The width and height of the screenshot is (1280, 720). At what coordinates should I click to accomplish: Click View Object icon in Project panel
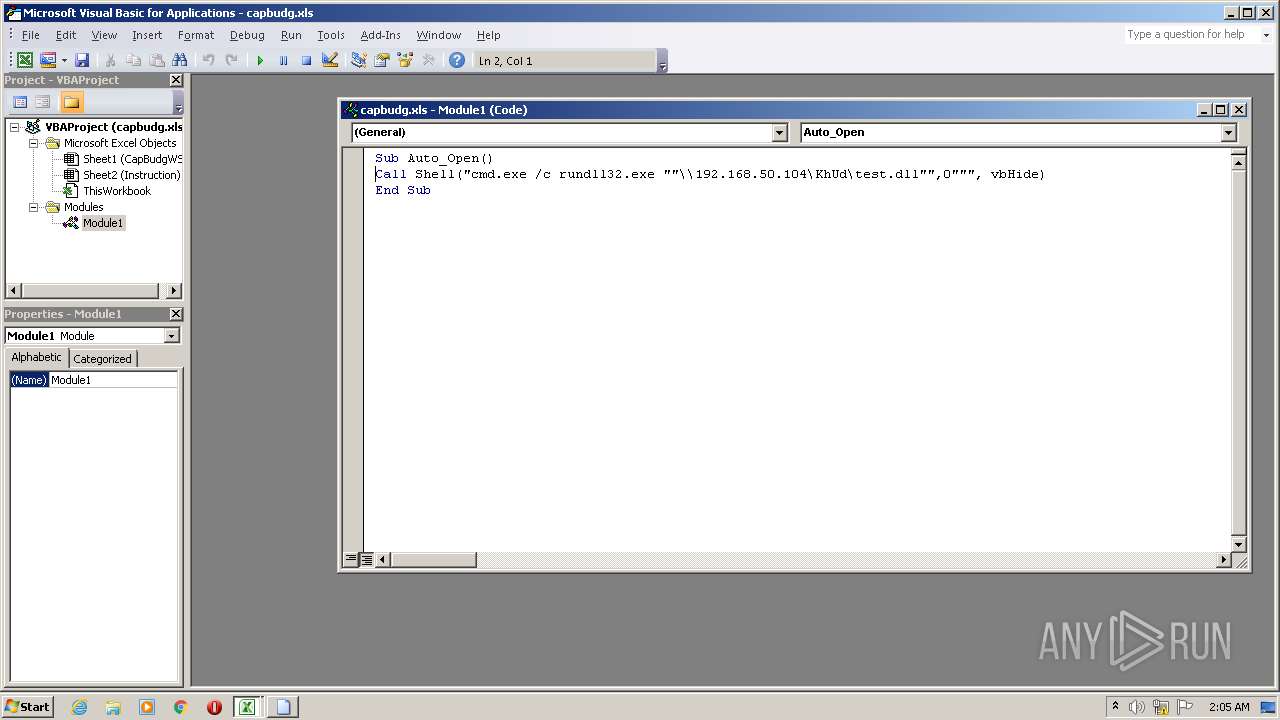coord(43,102)
